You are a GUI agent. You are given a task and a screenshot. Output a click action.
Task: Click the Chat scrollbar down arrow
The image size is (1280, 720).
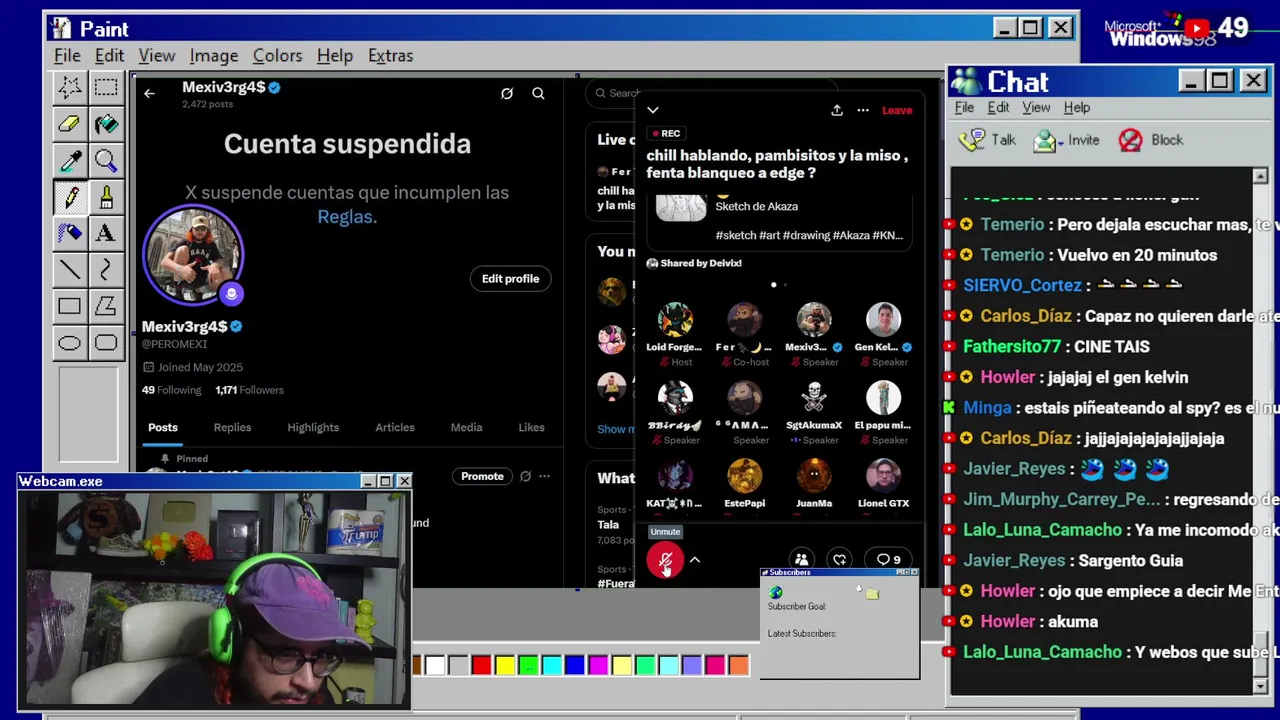click(x=1260, y=686)
